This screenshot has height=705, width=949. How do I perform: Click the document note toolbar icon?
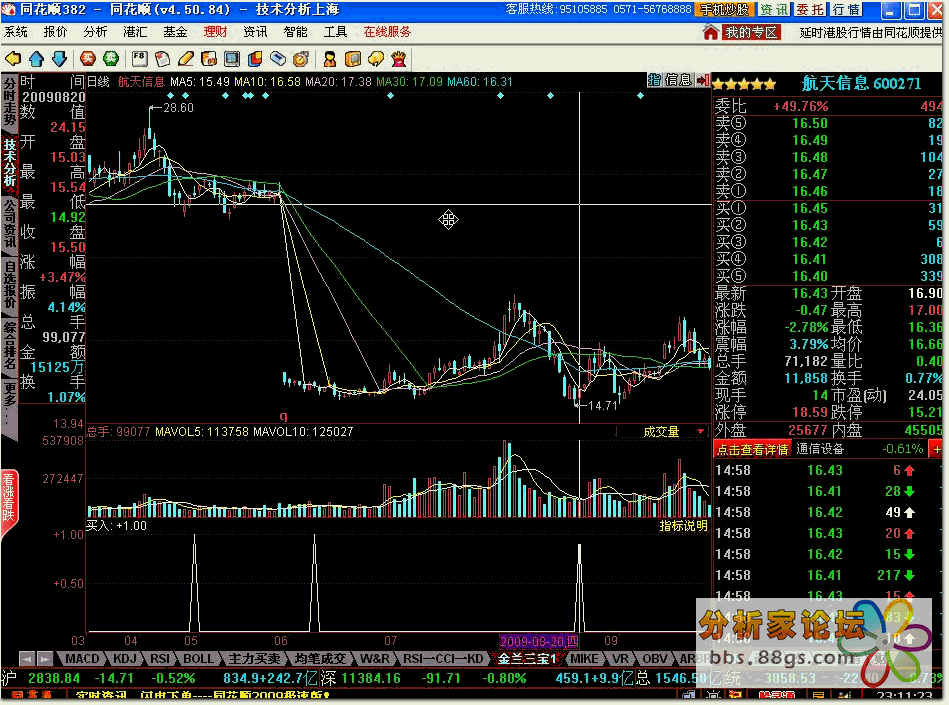pos(162,59)
